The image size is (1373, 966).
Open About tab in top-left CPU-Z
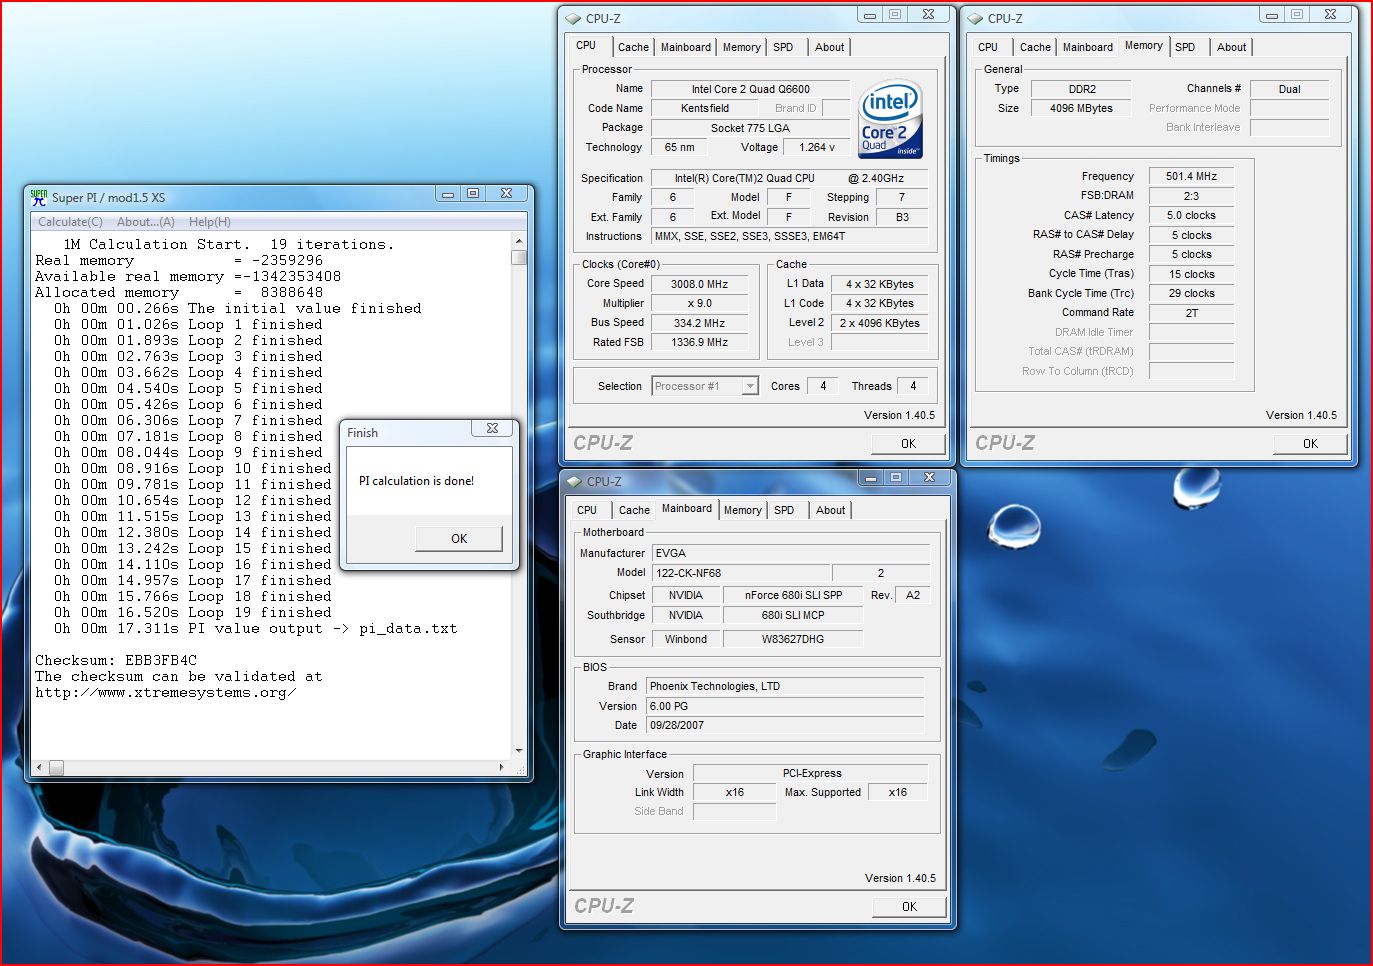point(830,47)
